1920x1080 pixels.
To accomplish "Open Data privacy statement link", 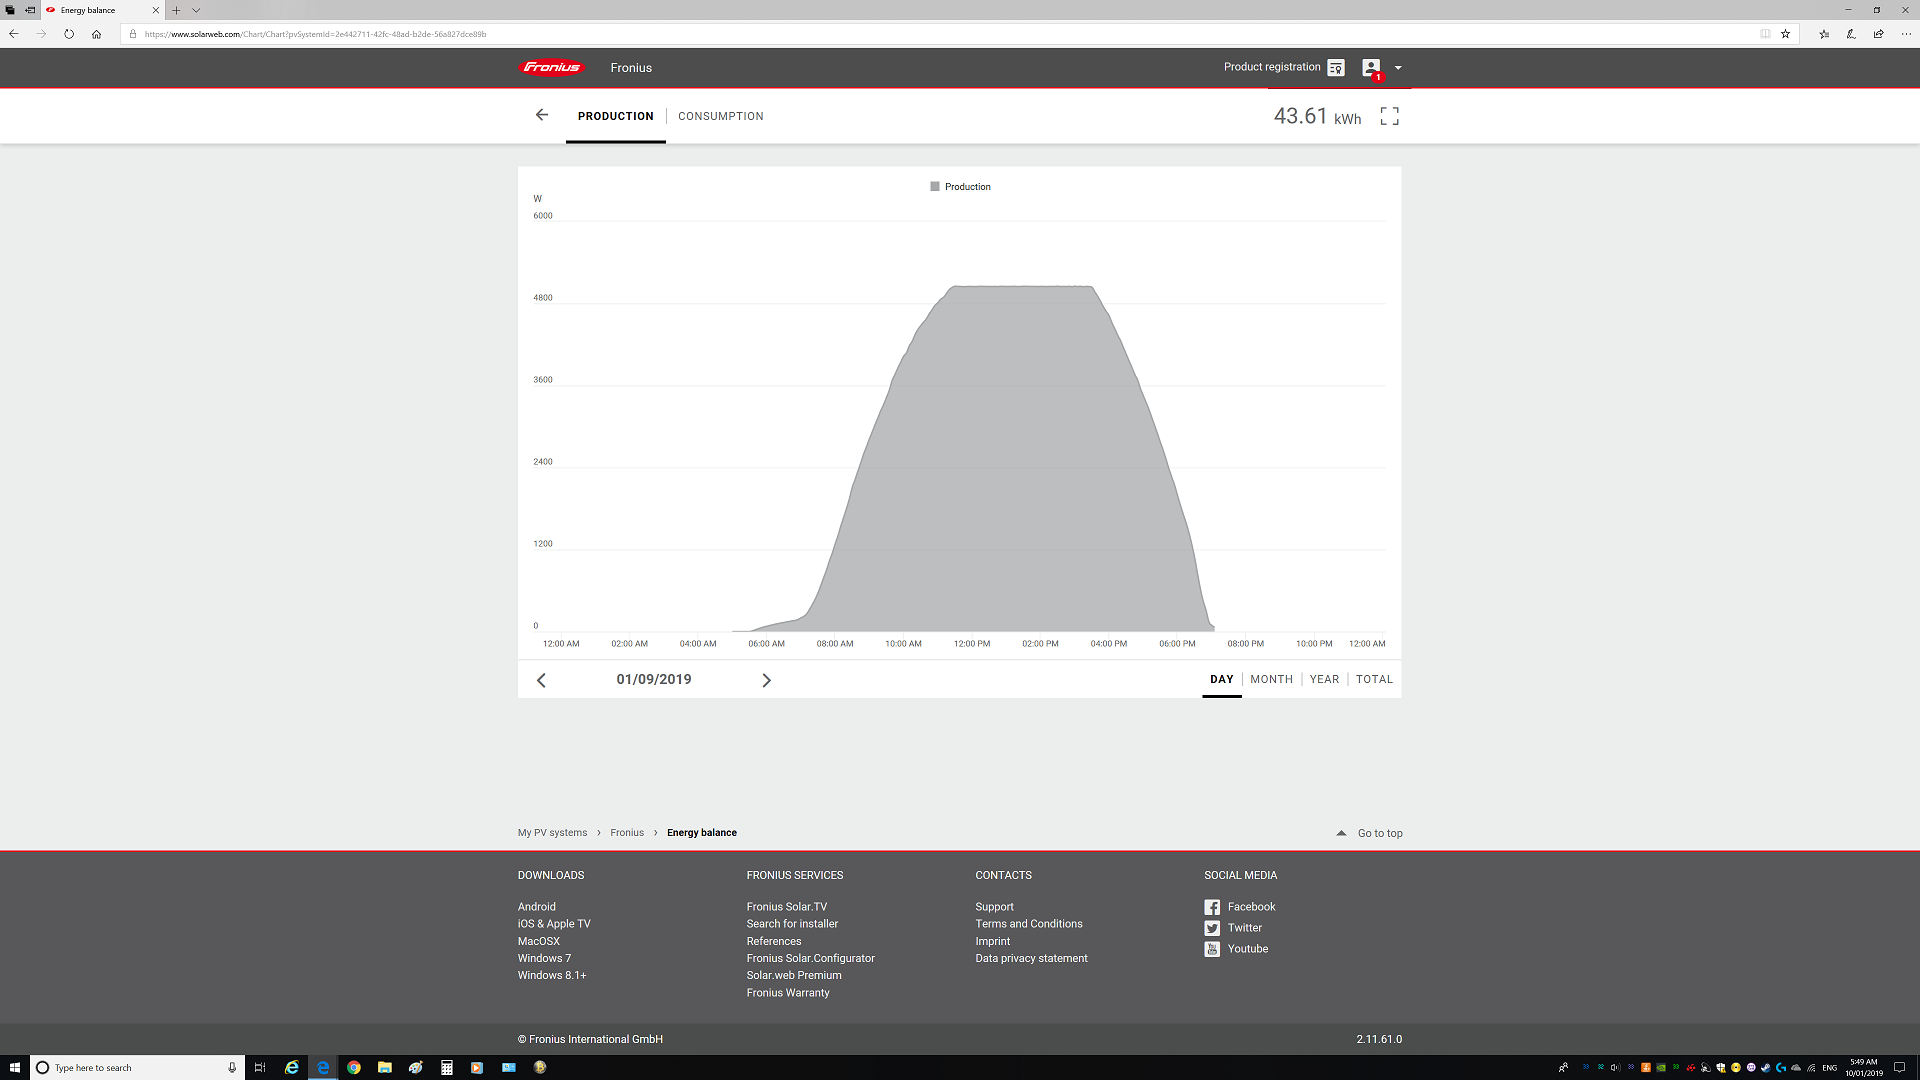I will click(x=1031, y=958).
